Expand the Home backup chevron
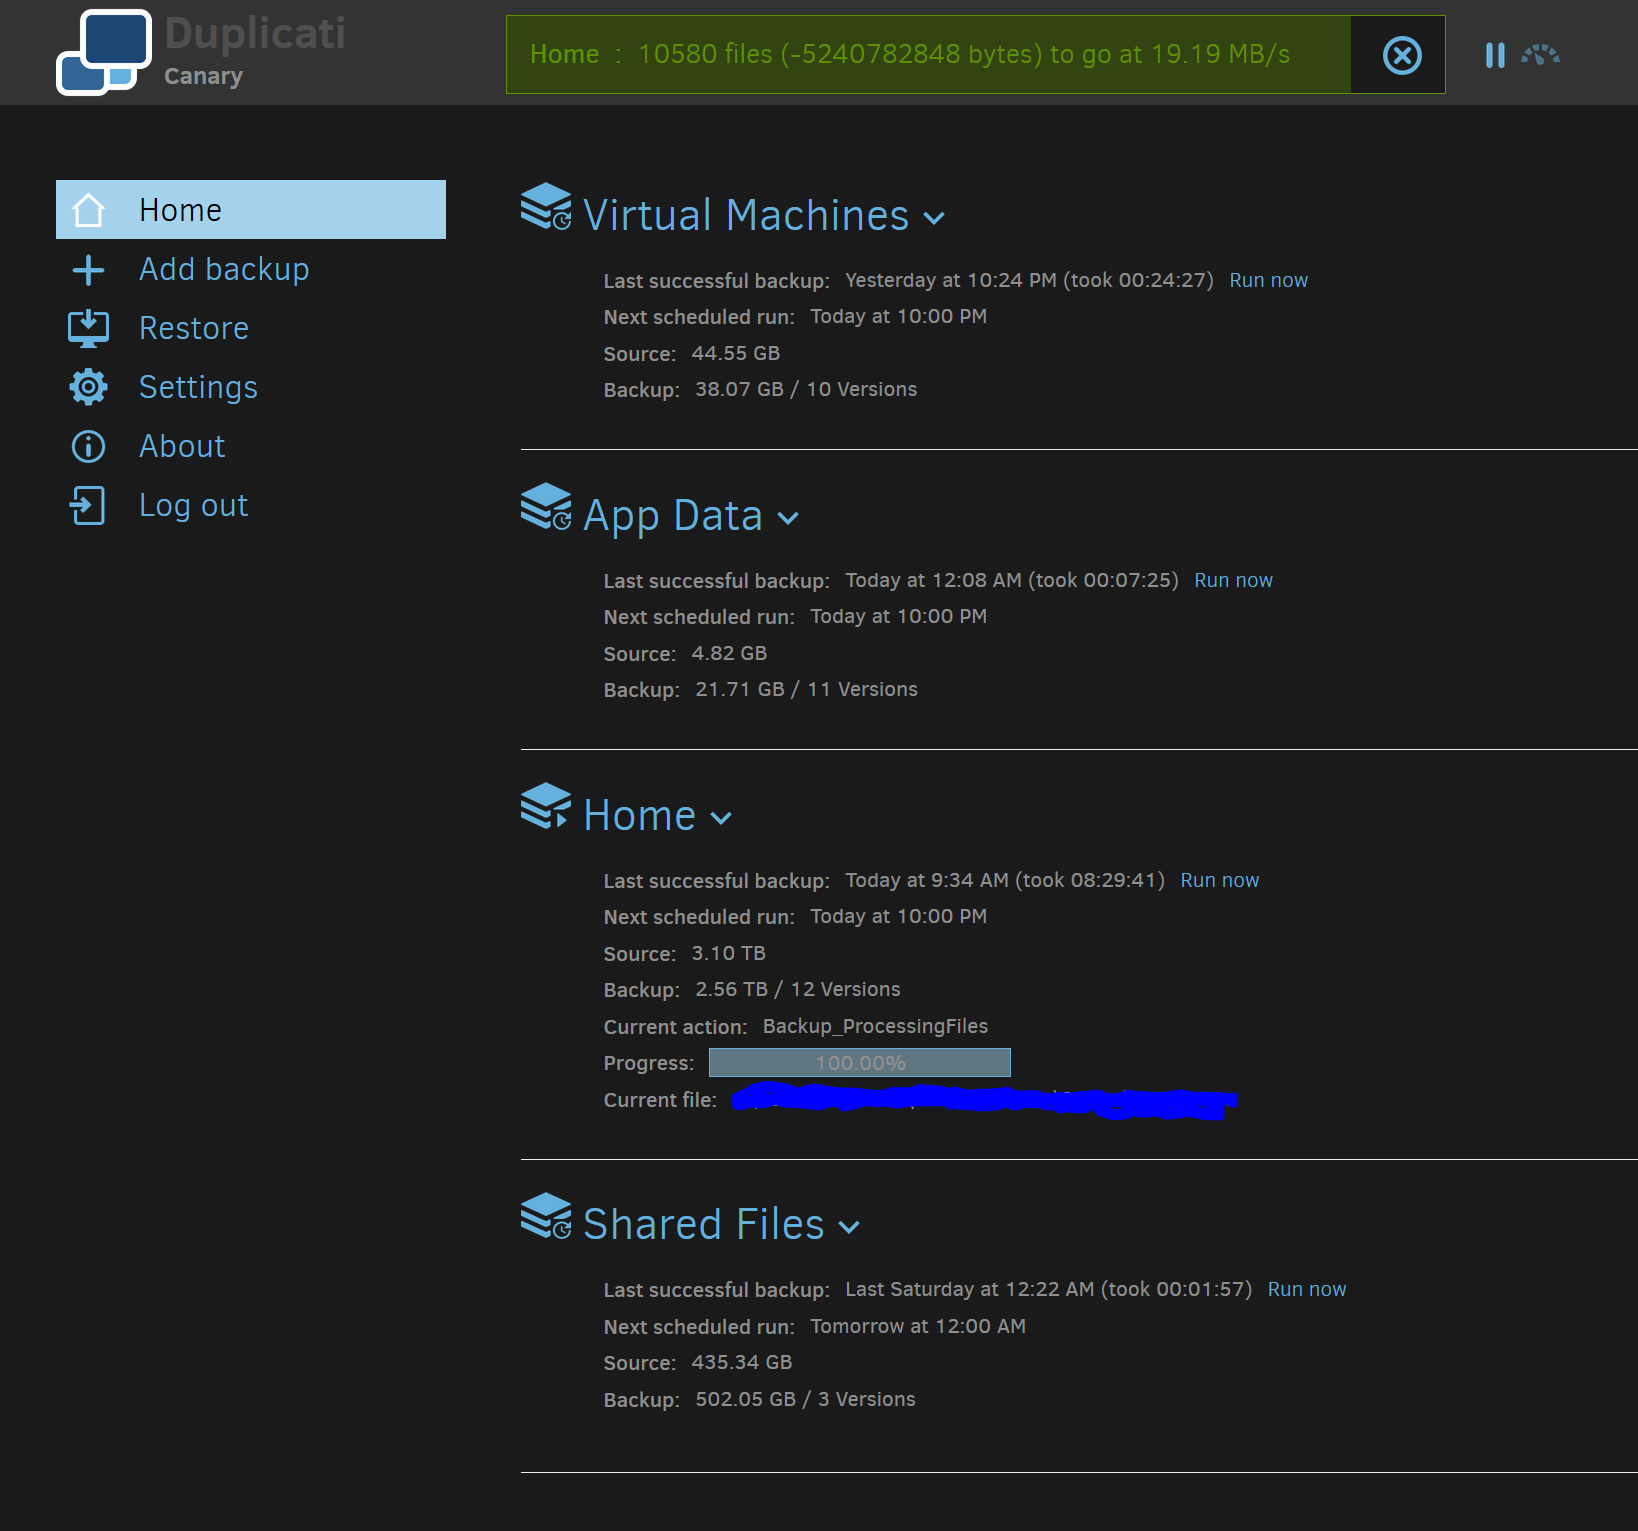This screenshot has width=1638, height=1531. click(x=721, y=818)
